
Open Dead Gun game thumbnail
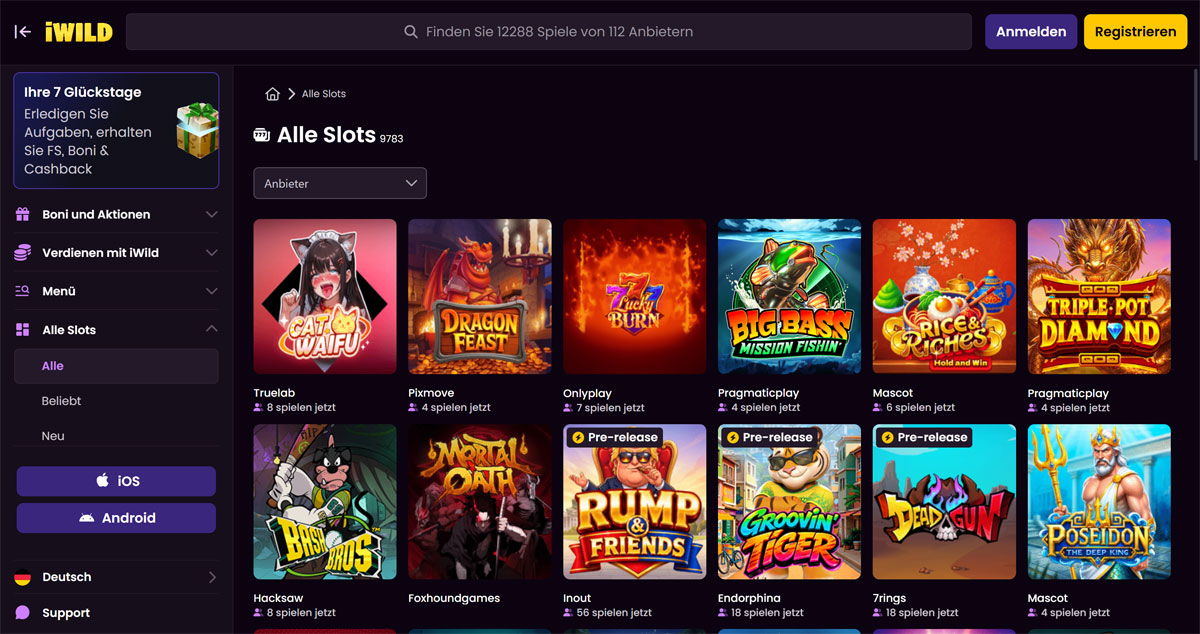(x=944, y=502)
